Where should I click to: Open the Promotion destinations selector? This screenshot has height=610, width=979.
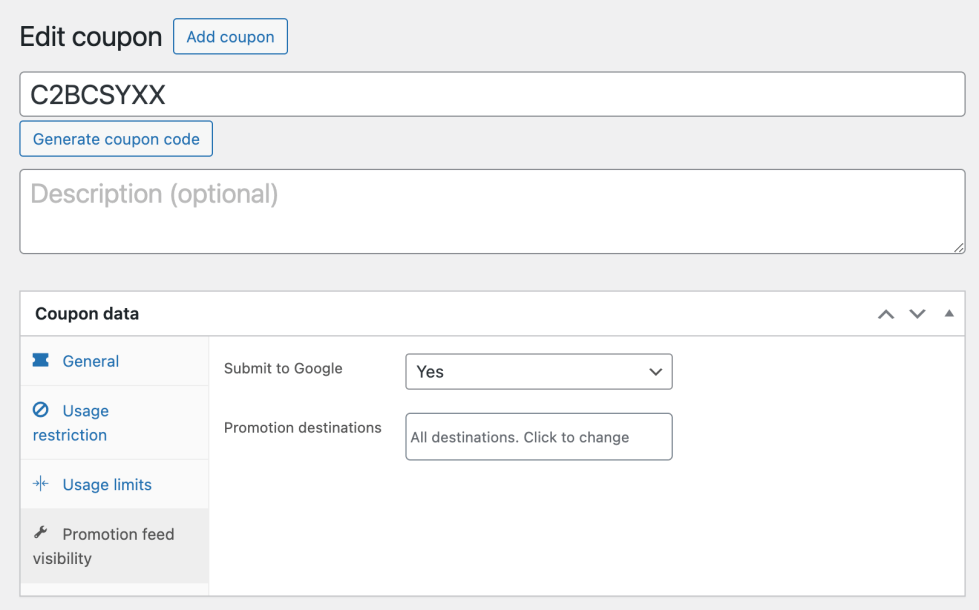pos(538,437)
